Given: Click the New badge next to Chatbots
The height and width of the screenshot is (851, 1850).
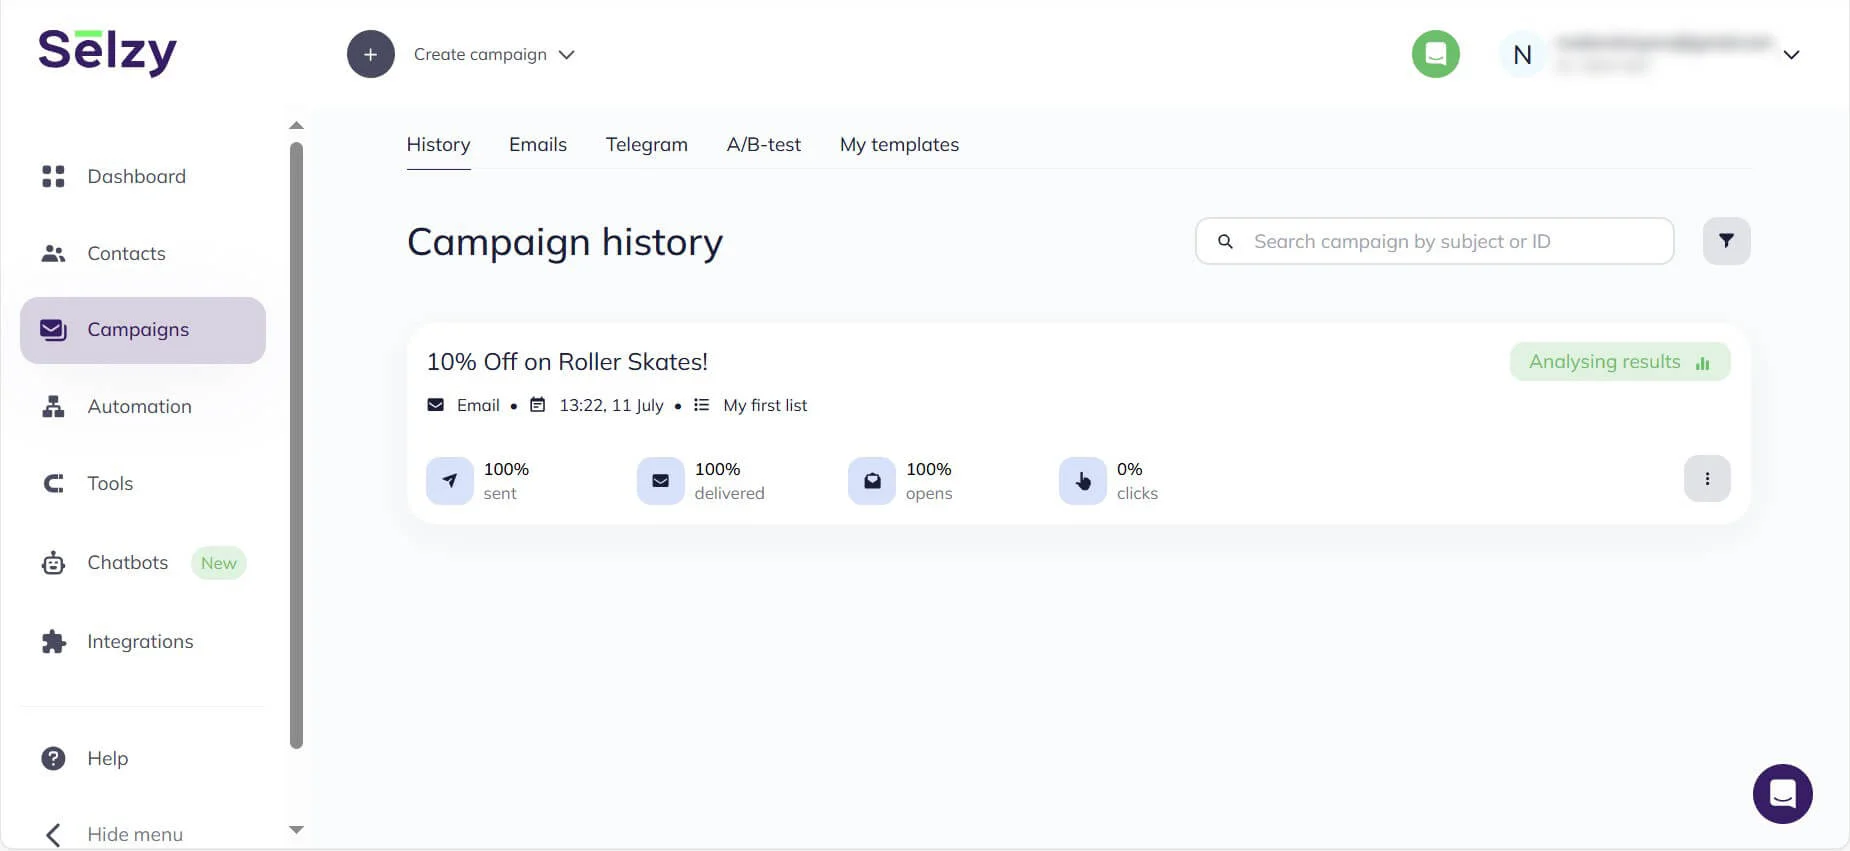Looking at the screenshot, I should 218,563.
